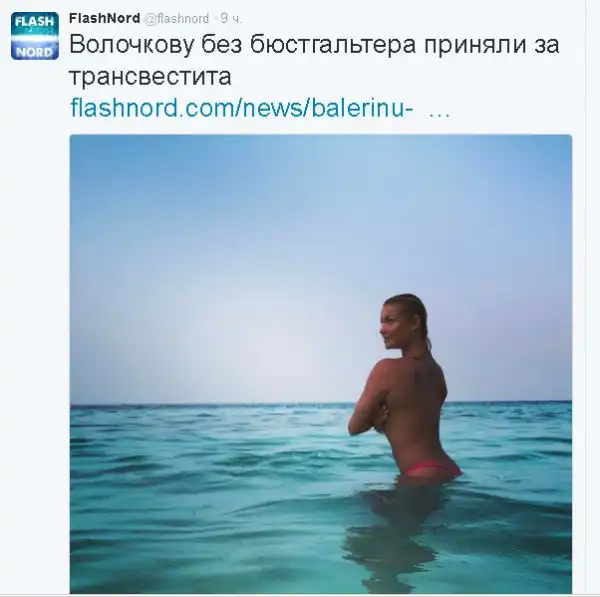The image size is (600, 597).
Task: Click the turquoise water in the photo
Action: (210, 498)
